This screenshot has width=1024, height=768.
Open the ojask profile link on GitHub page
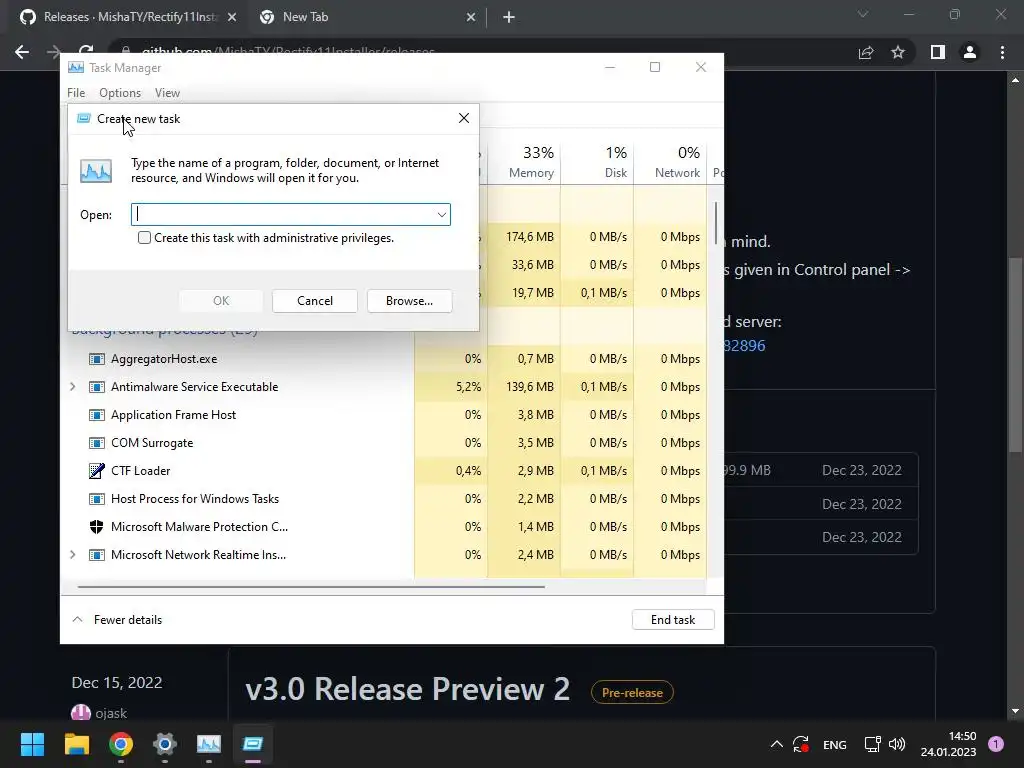click(110, 713)
